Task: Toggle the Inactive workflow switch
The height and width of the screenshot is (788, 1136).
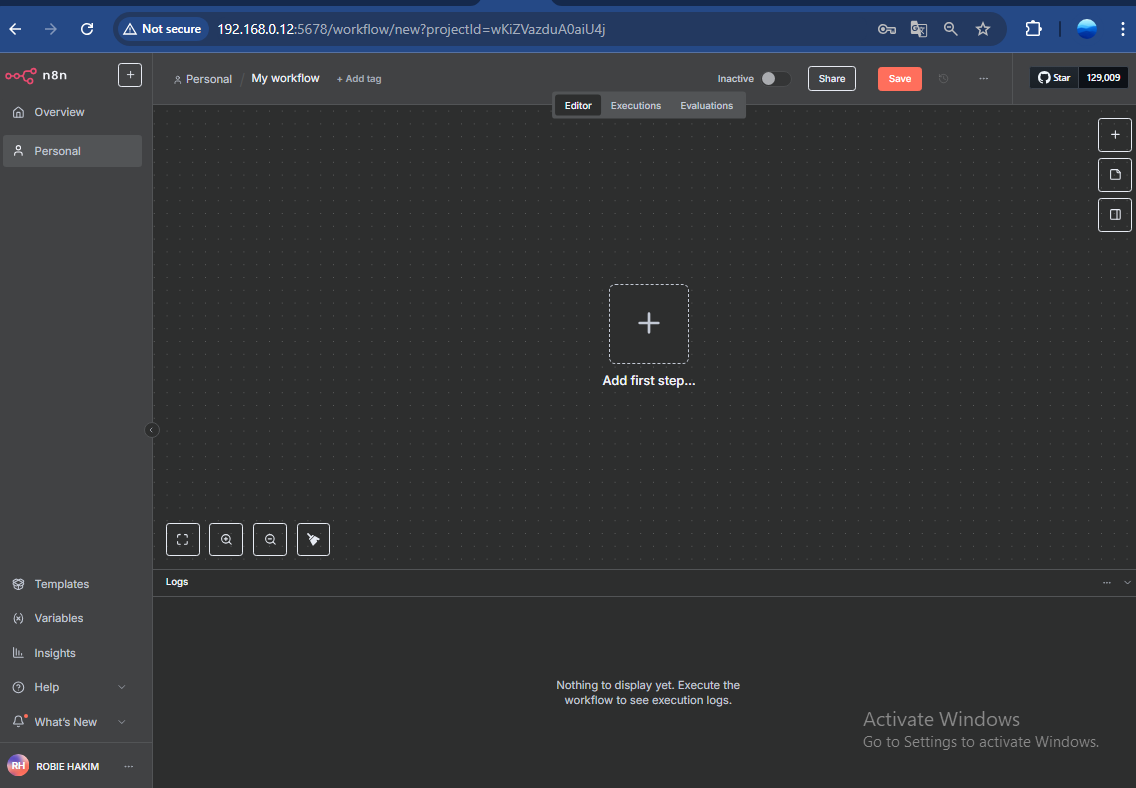Action: [x=775, y=79]
